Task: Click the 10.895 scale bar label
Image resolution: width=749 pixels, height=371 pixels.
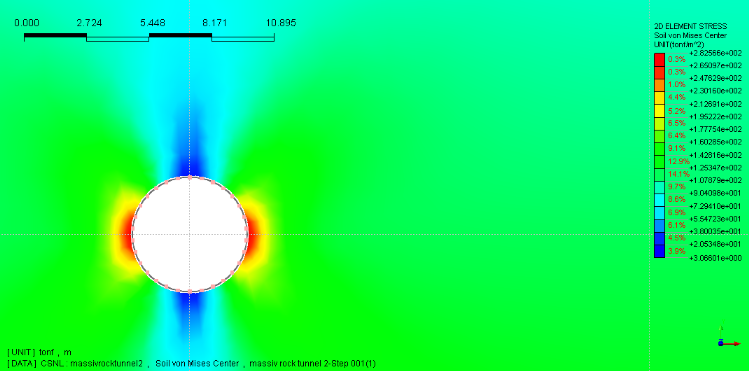Action: (x=281, y=22)
